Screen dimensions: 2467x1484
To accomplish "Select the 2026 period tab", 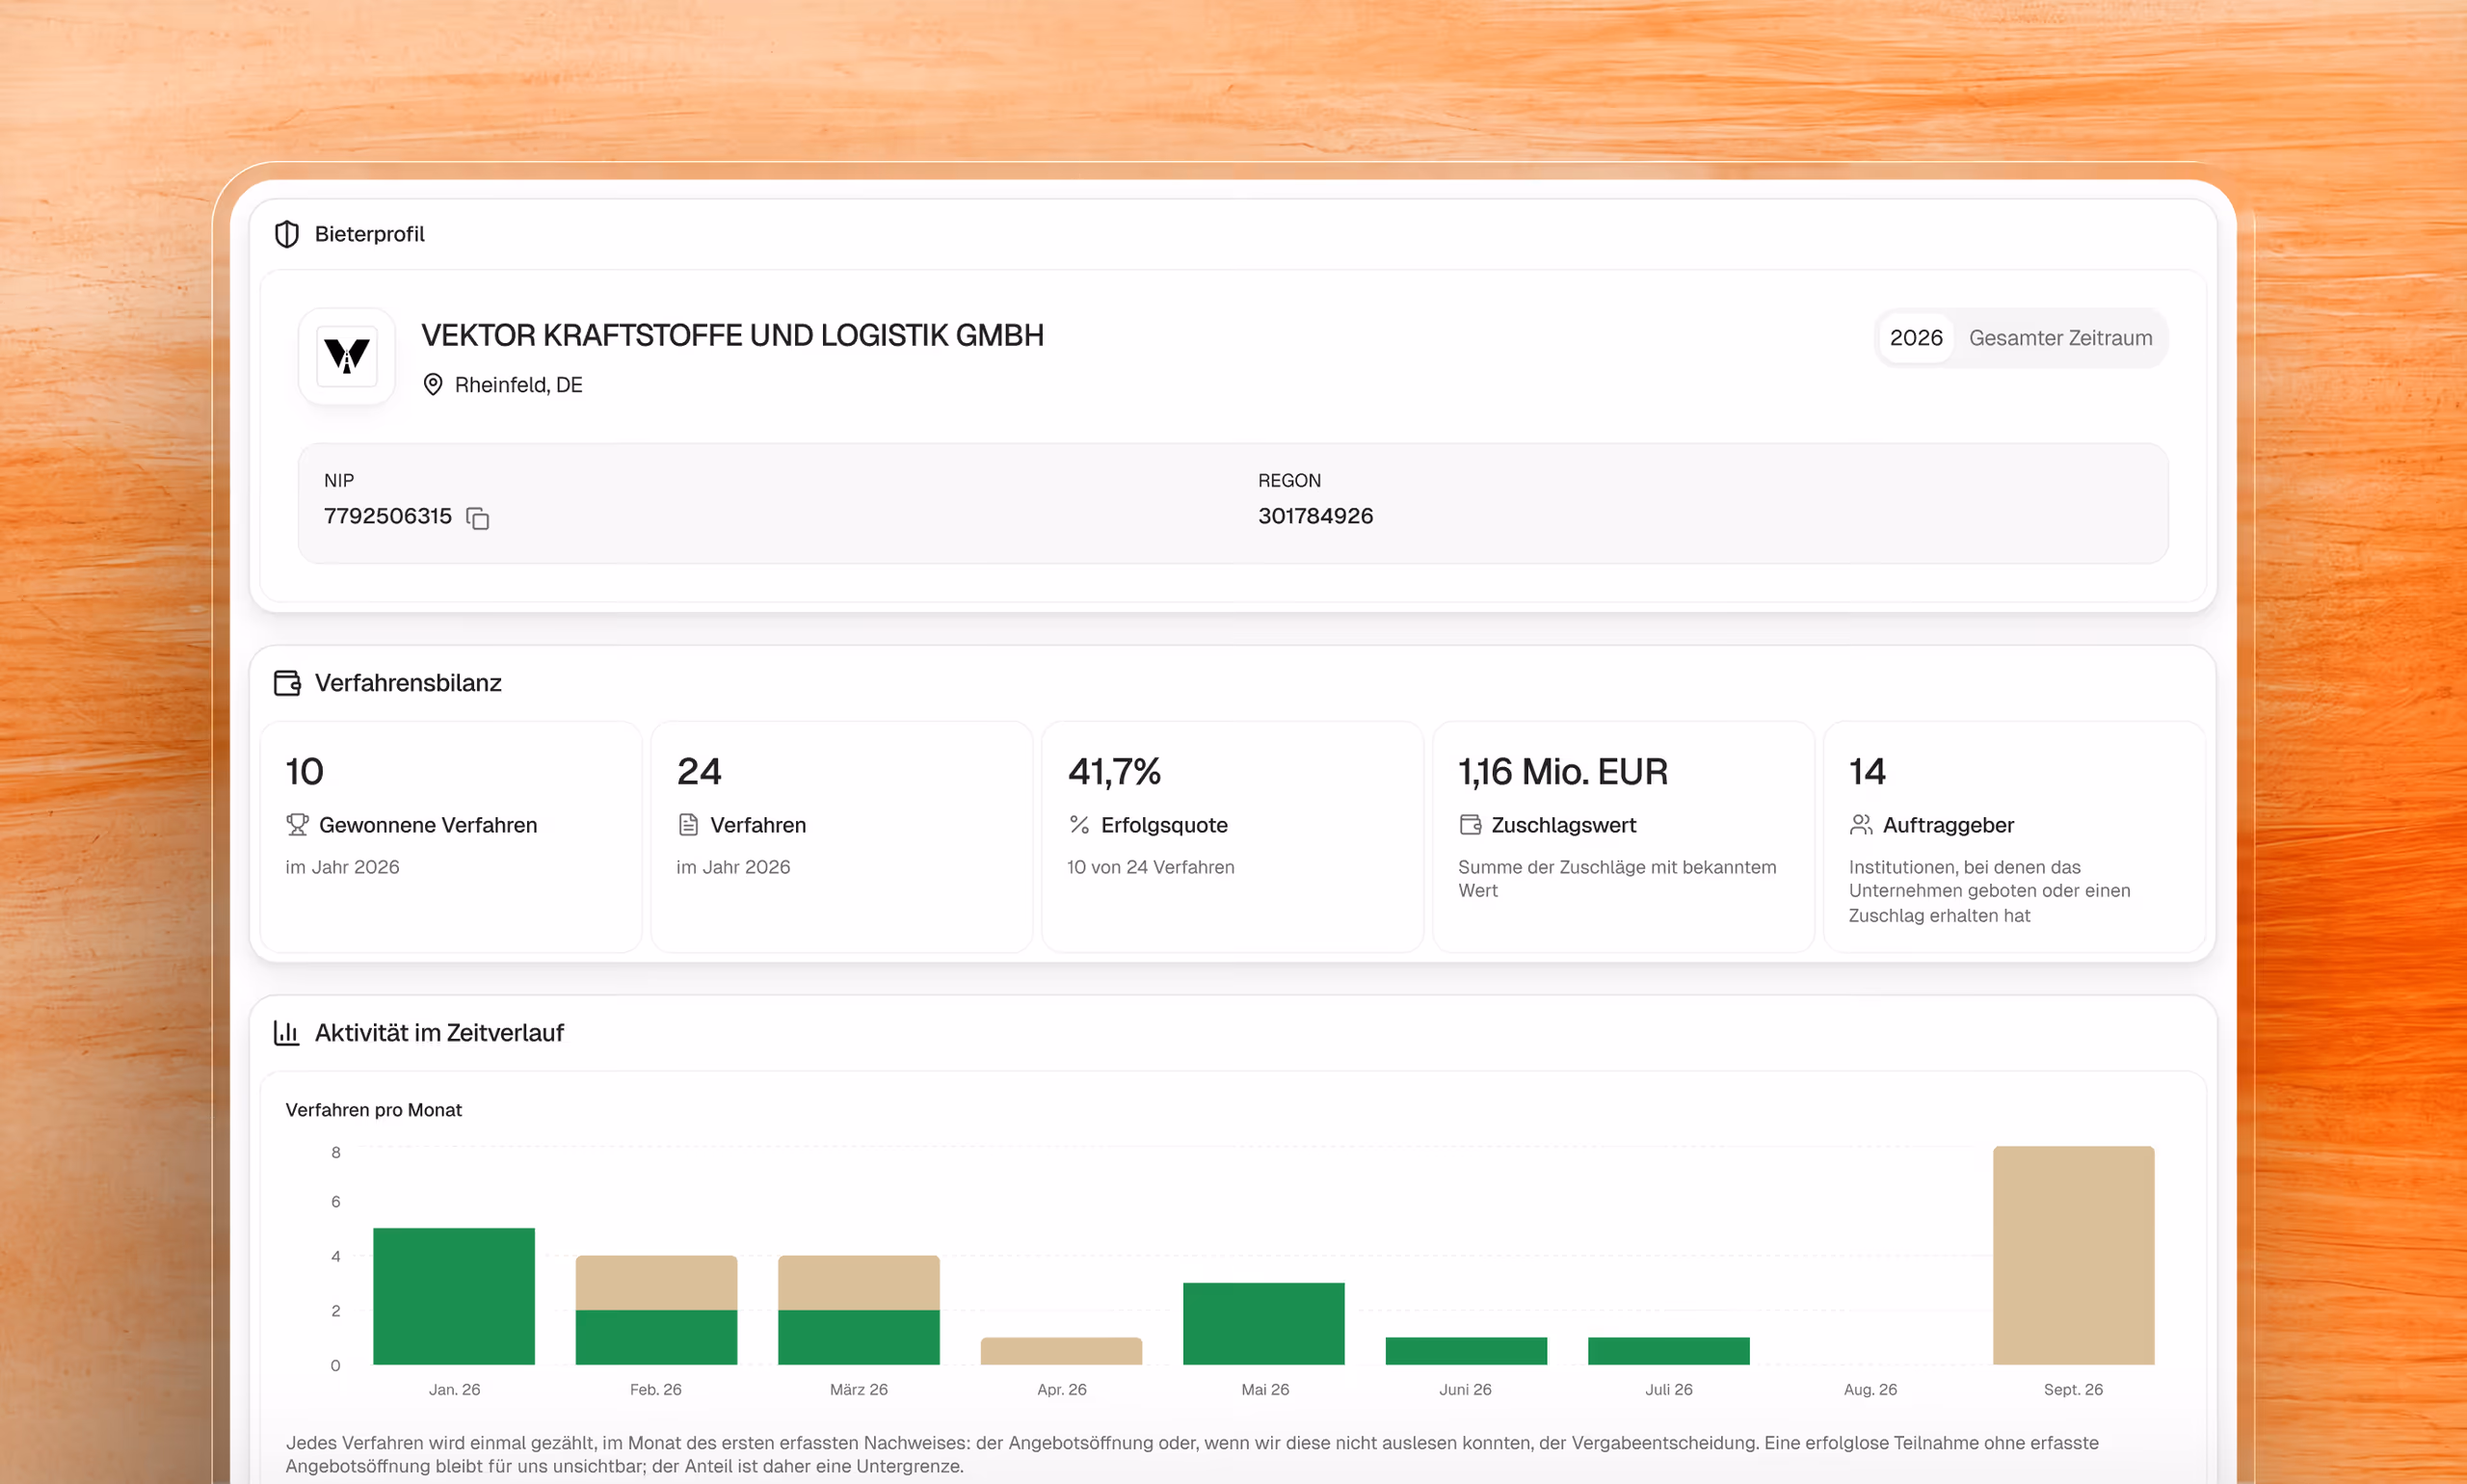I will coord(1916,338).
